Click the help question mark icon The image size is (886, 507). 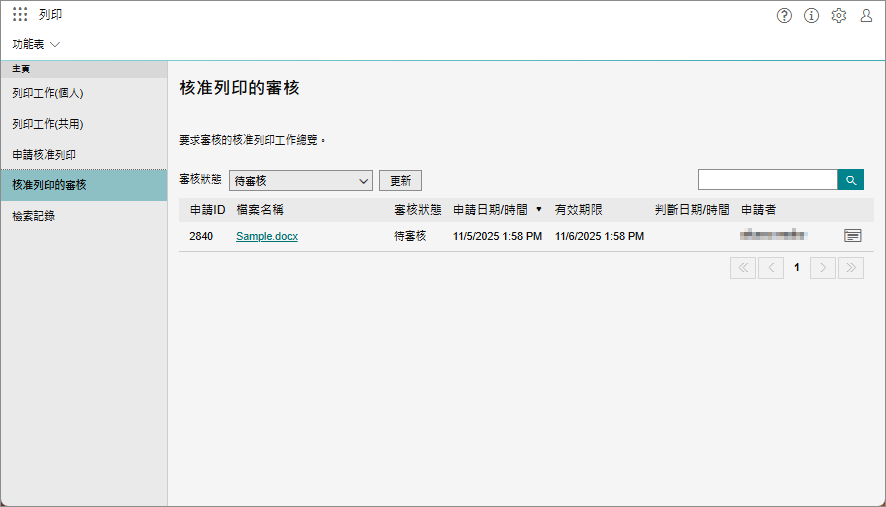coord(784,15)
